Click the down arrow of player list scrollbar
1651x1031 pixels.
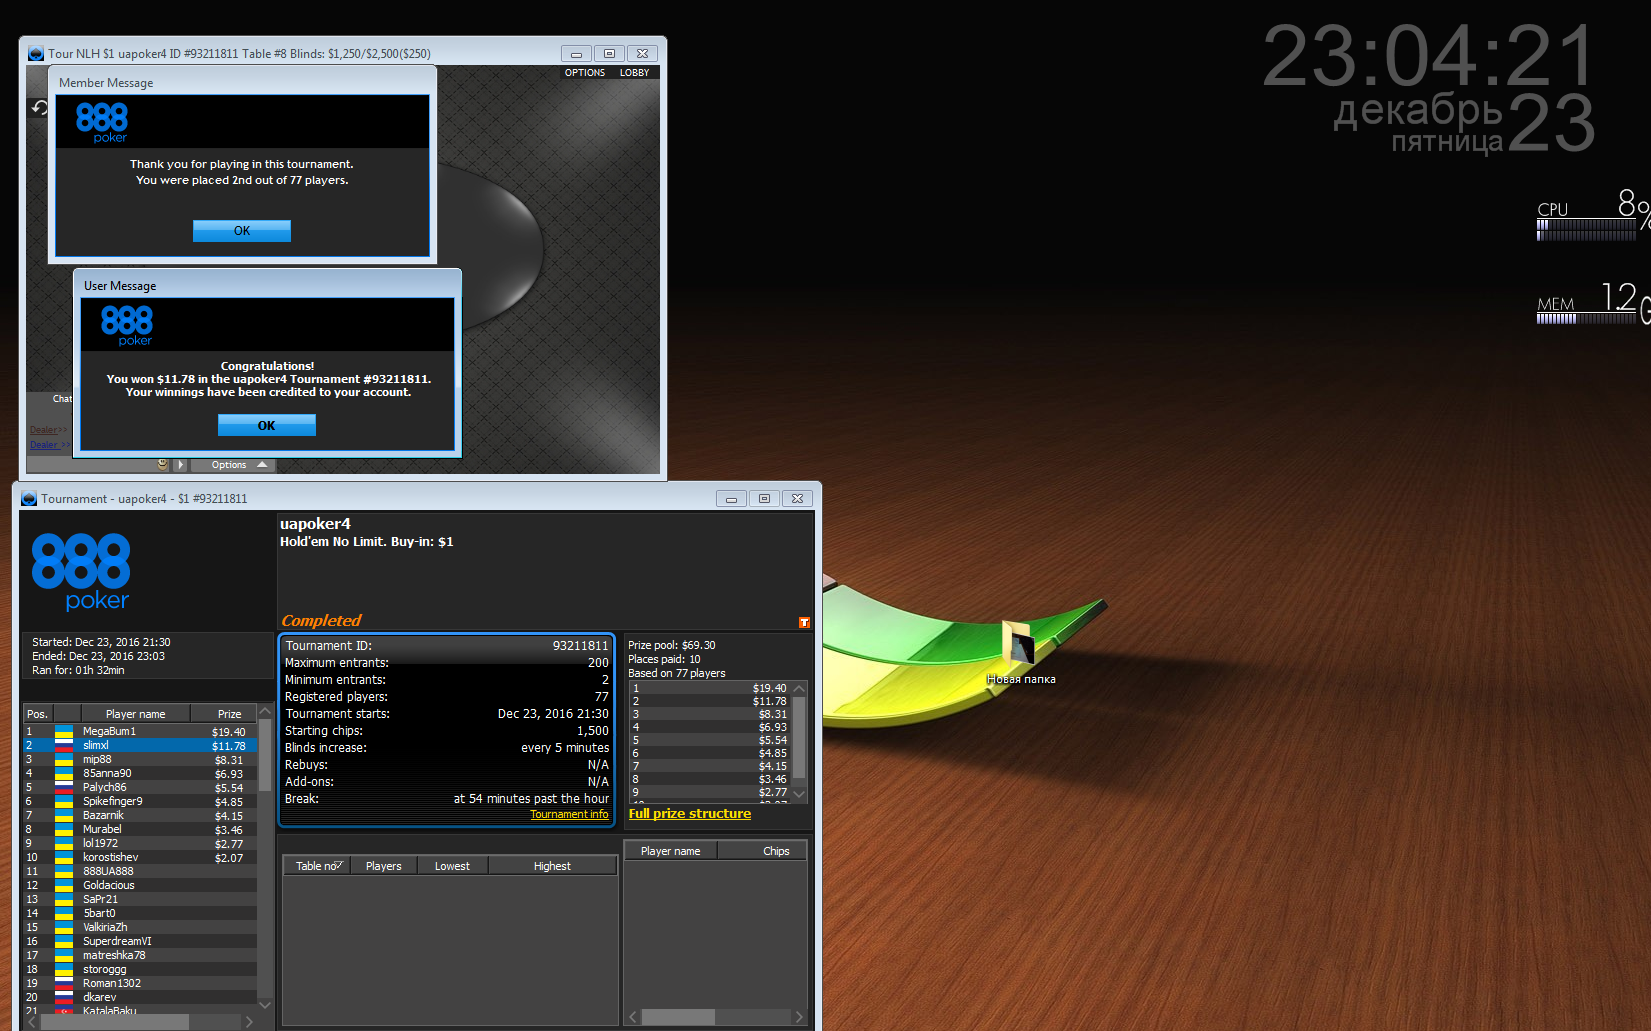[x=265, y=1004]
